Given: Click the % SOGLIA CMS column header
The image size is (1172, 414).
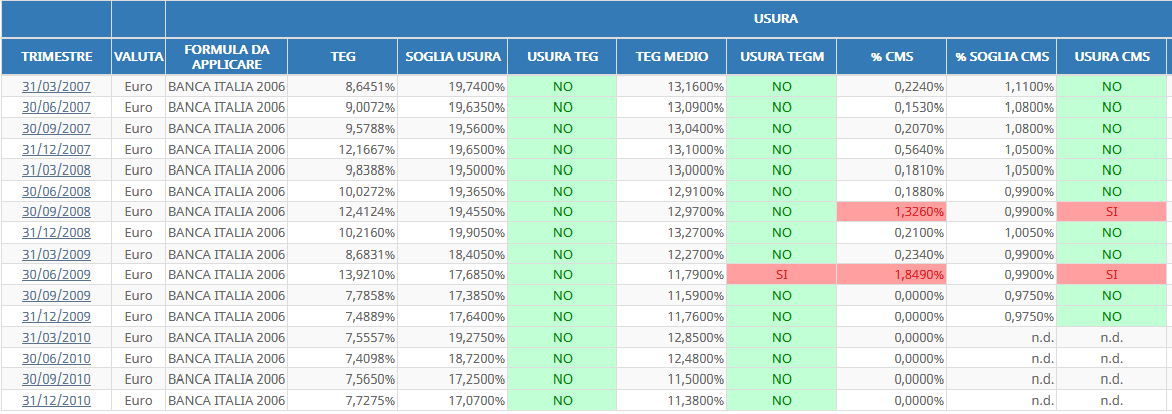Looking at the screenshot, I should tap(1002, 57).
